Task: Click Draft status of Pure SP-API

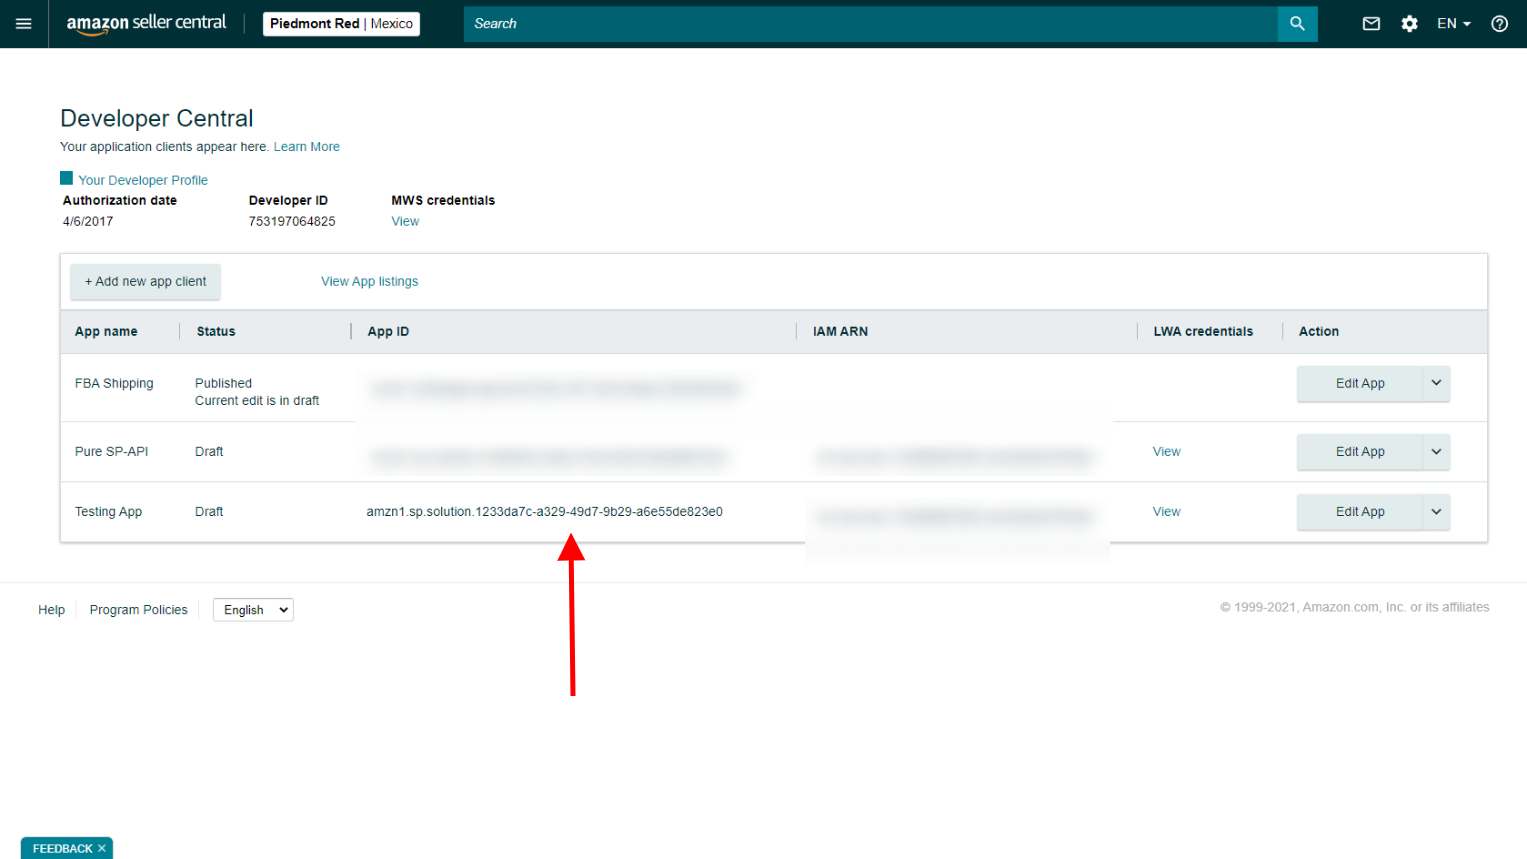Action: click(209, 452)
